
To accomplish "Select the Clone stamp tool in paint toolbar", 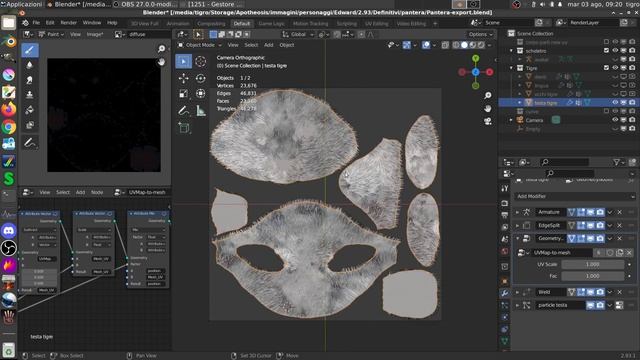I will (x=29, y=95).
